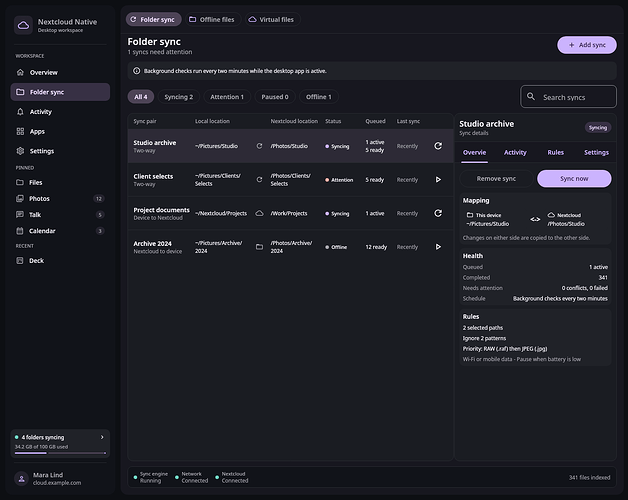Select the Archive 2024 sync row
This screenshot has width=628, height=500.
(x=290, y=247)
